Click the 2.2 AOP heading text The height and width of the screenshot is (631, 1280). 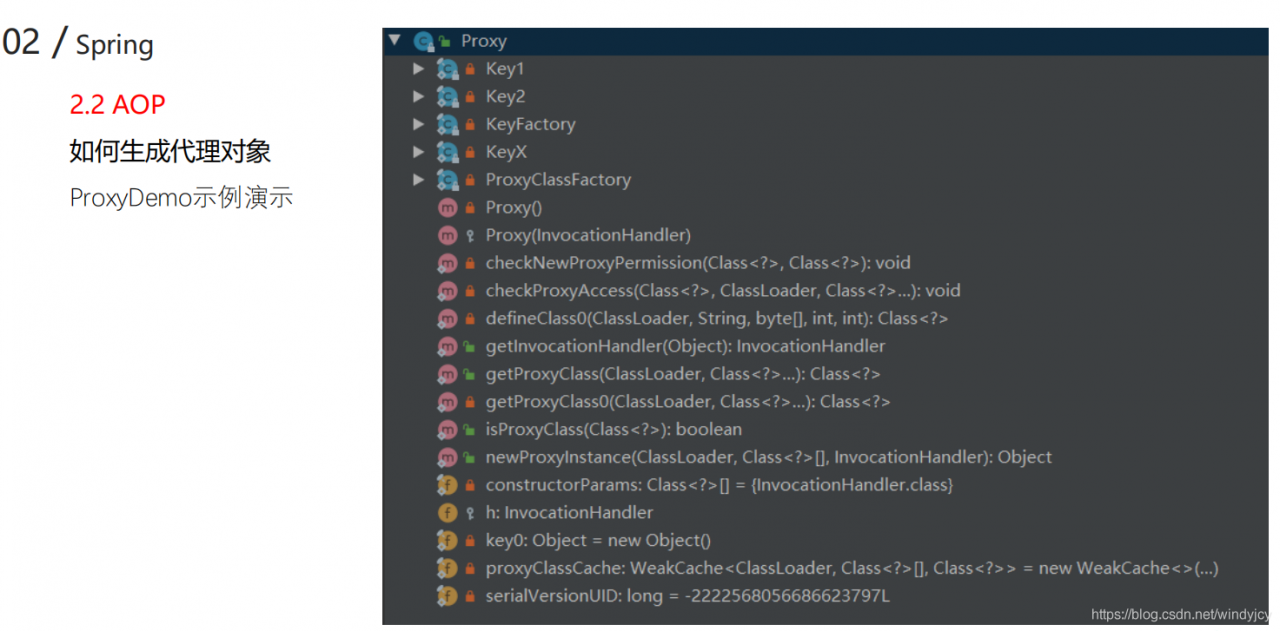point(117,105)
